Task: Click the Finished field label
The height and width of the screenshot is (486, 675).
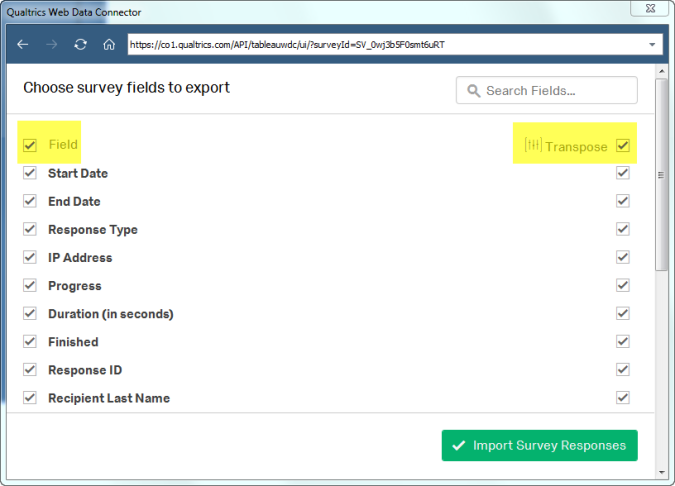Action: tap(73, 342)
